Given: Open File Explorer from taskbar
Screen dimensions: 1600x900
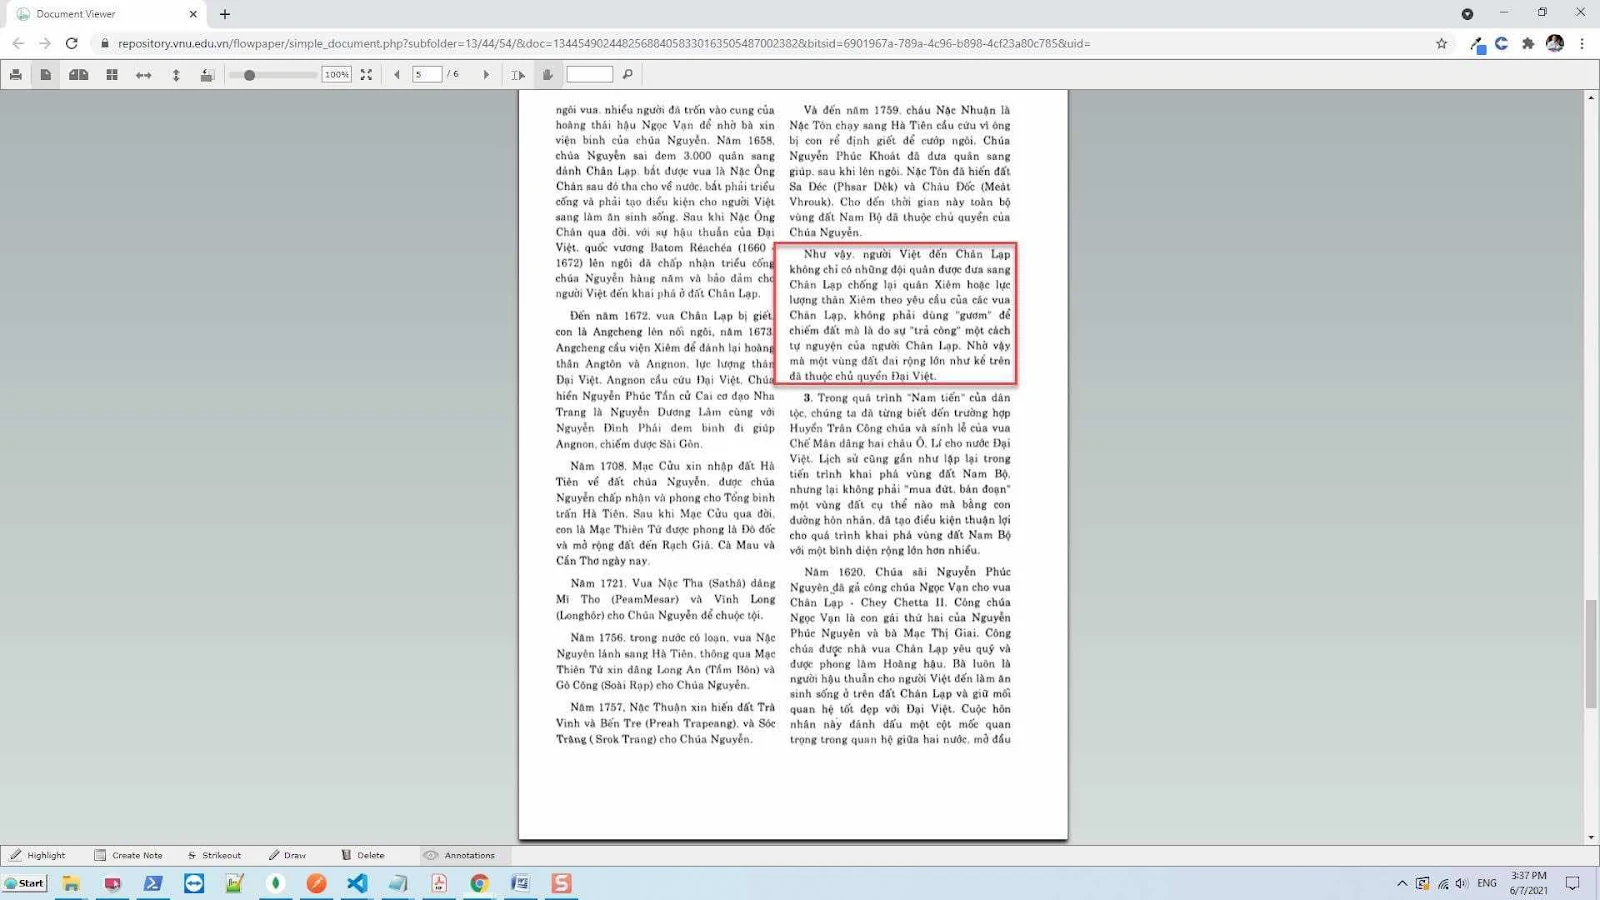Looking at the screenshot, I should tap(71, 883).
